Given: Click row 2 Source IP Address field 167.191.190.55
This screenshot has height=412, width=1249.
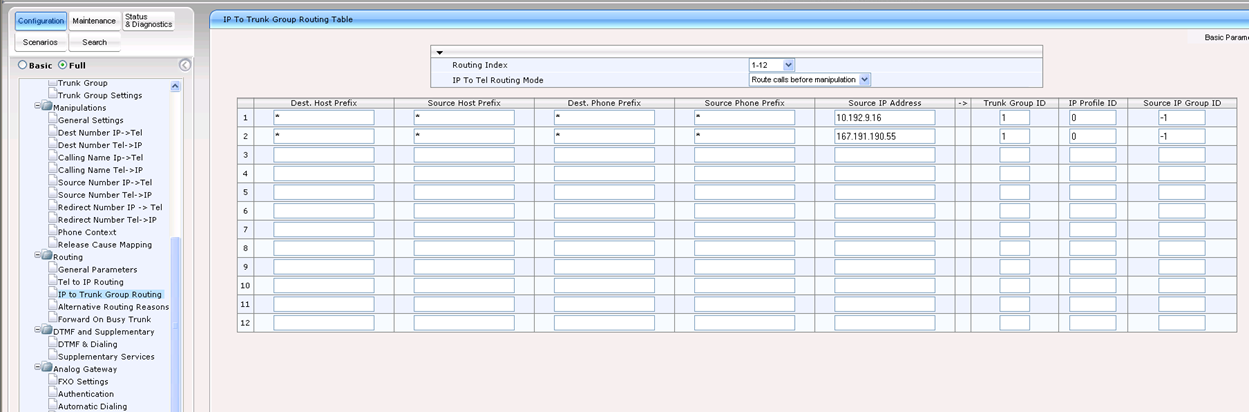Looking at the screenshot, I should click(884, 136).
